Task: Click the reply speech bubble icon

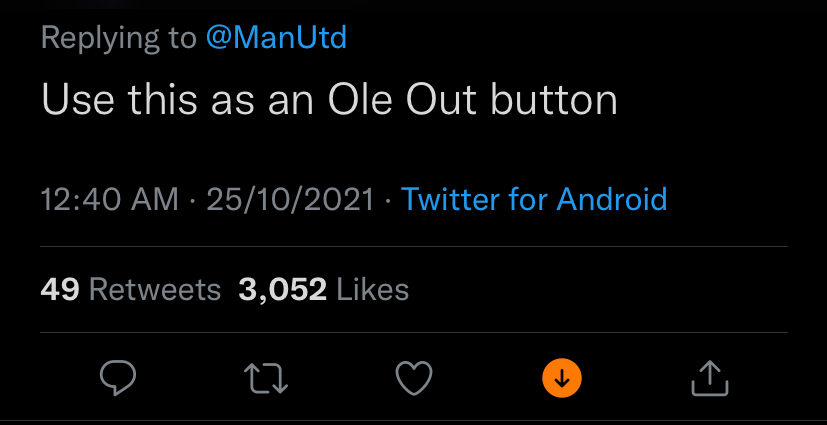Action: (118, 377)
